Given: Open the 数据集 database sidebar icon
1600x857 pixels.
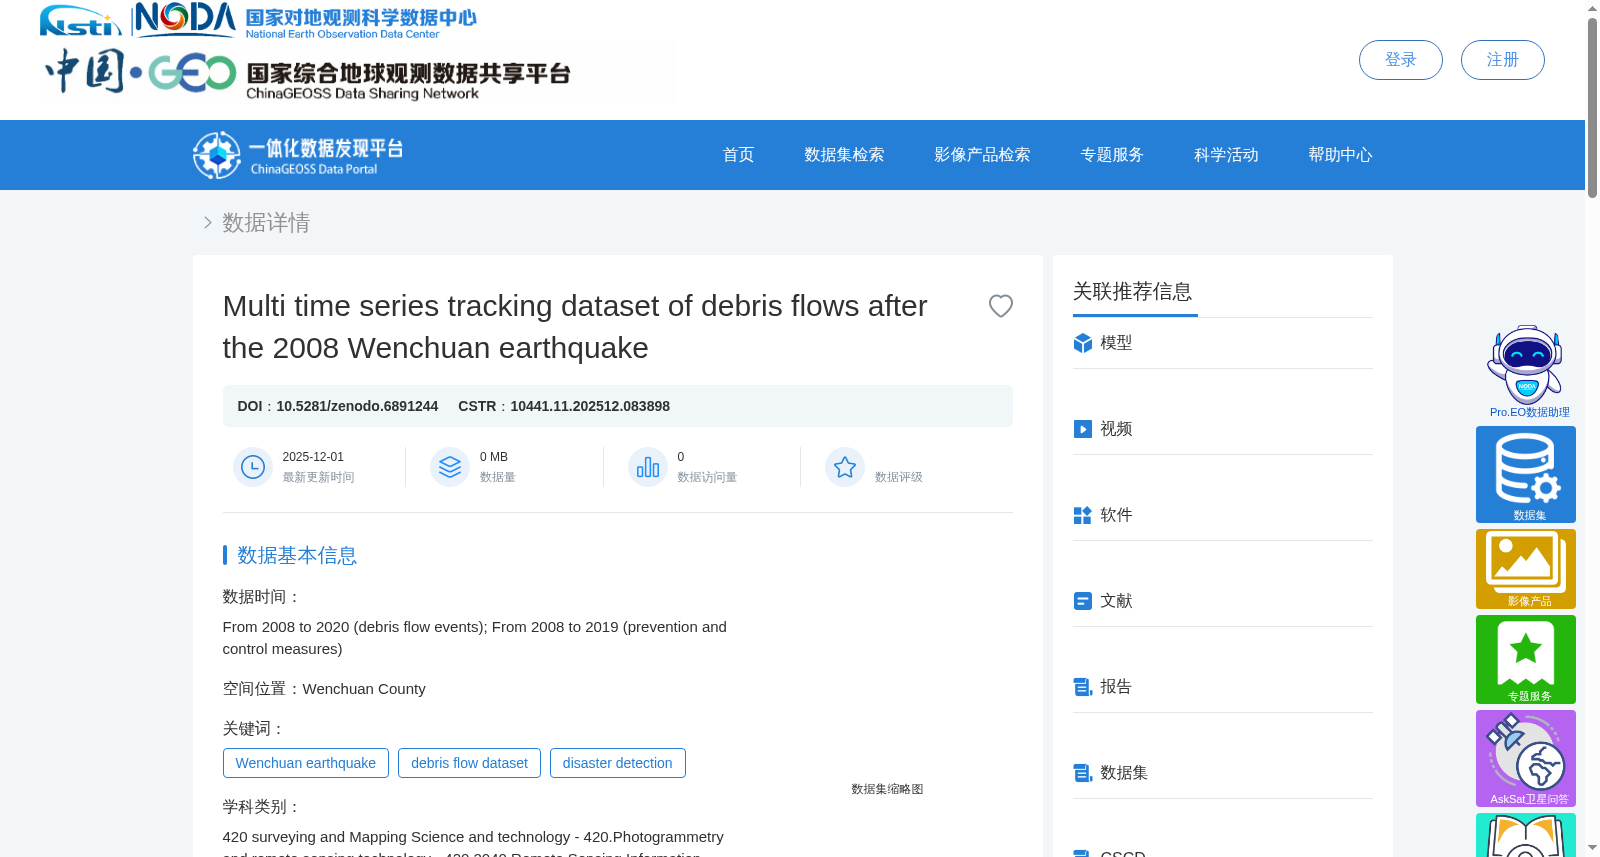Looking at the screenshot, I should coord(1526,474).
